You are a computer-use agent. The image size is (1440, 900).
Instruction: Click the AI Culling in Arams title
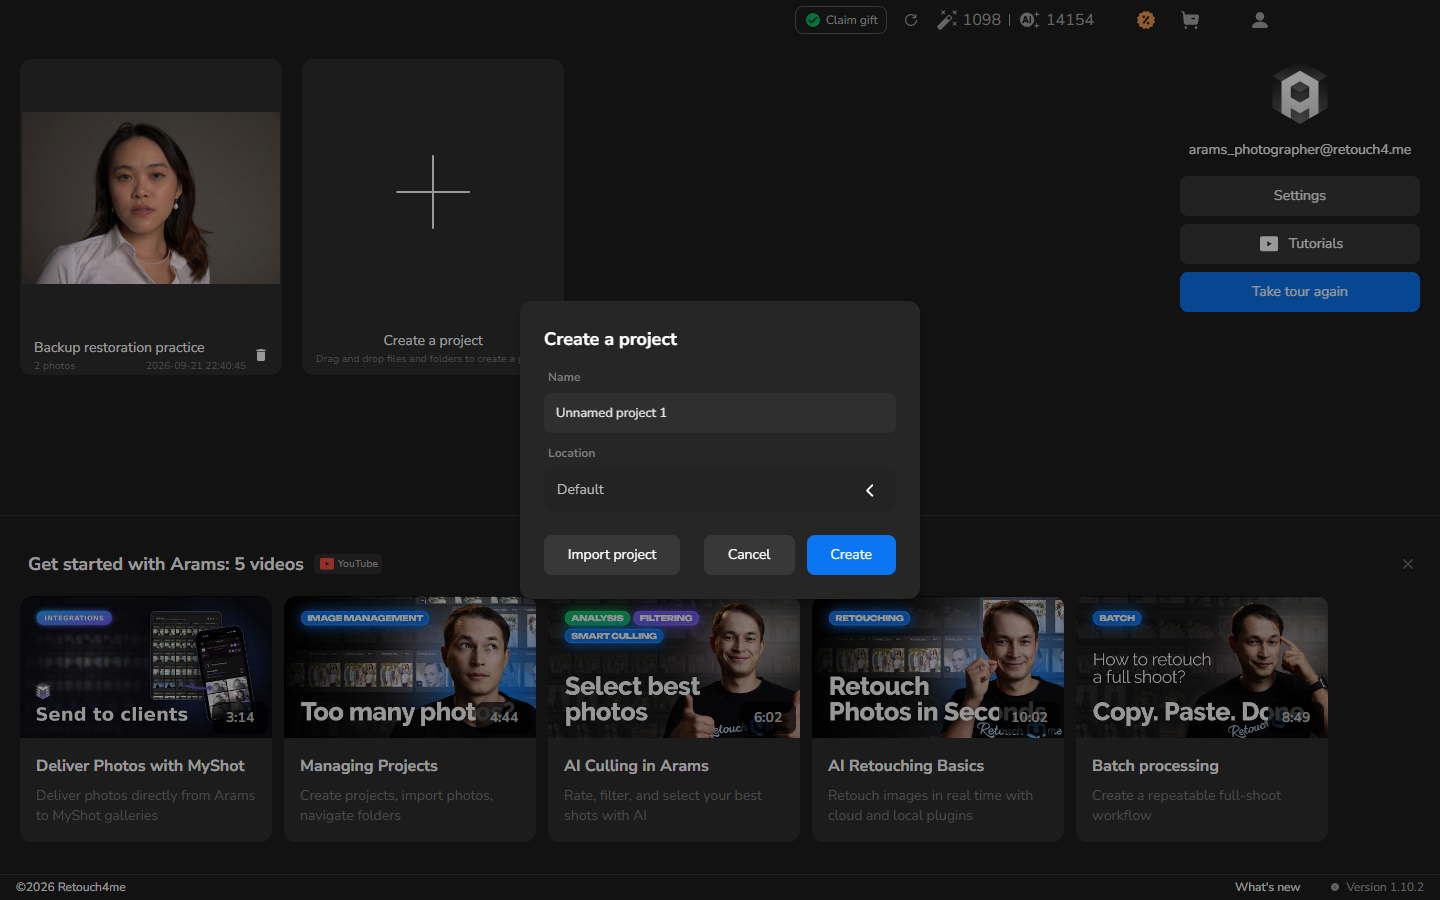coord(636,766)
